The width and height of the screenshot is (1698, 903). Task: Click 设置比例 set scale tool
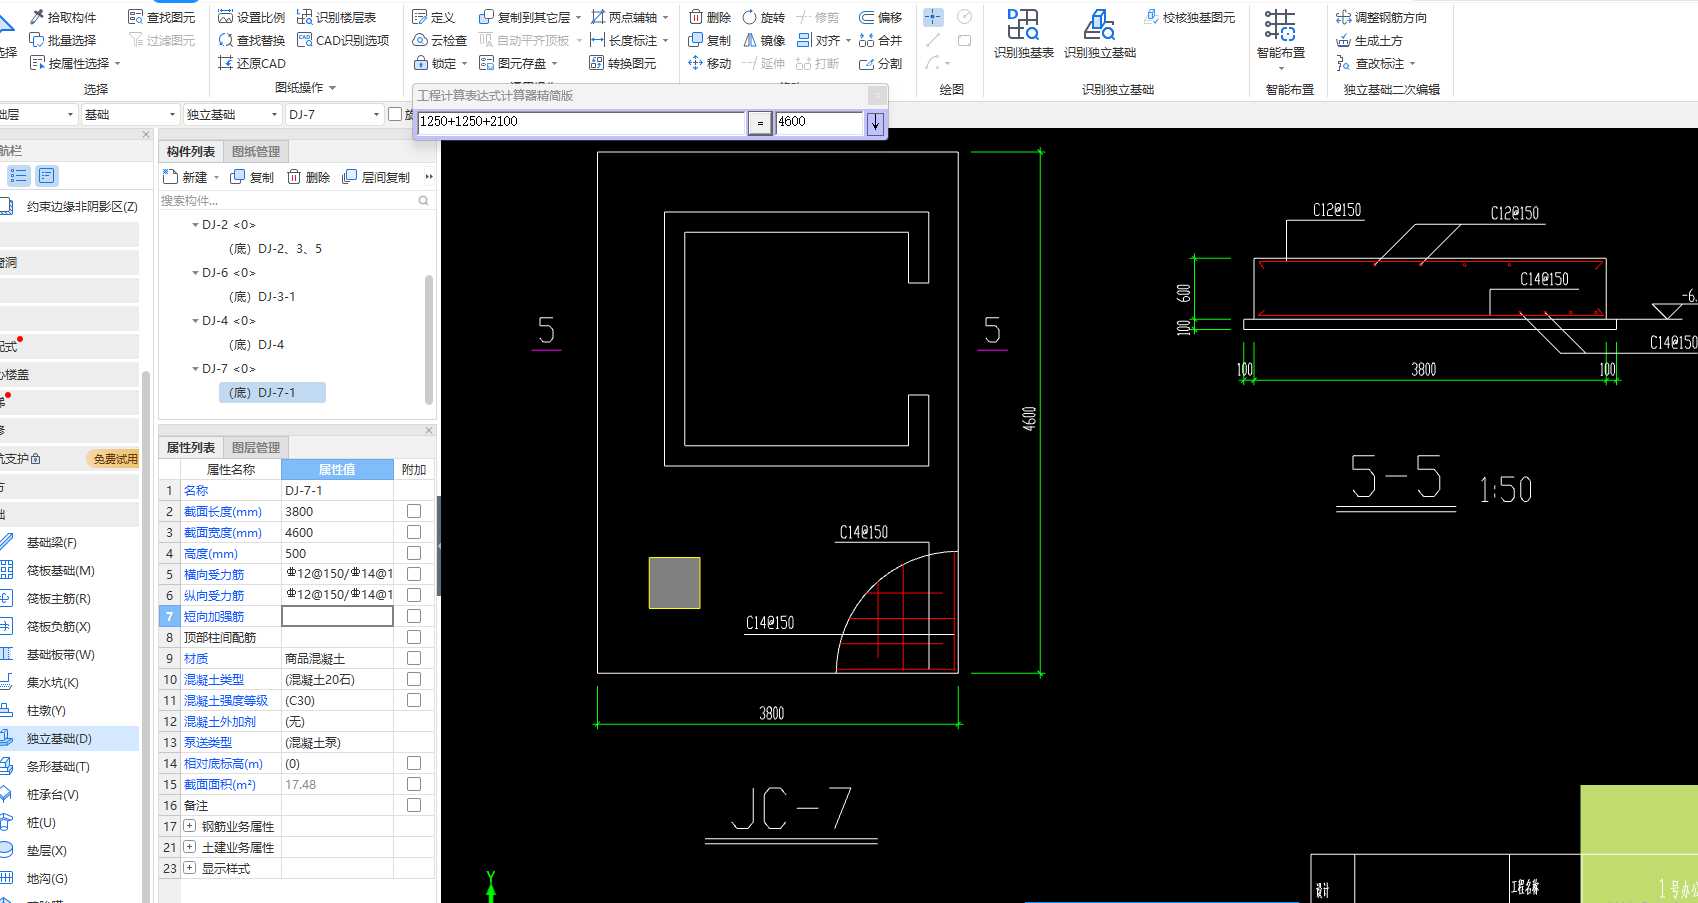[x=251, y=17]
